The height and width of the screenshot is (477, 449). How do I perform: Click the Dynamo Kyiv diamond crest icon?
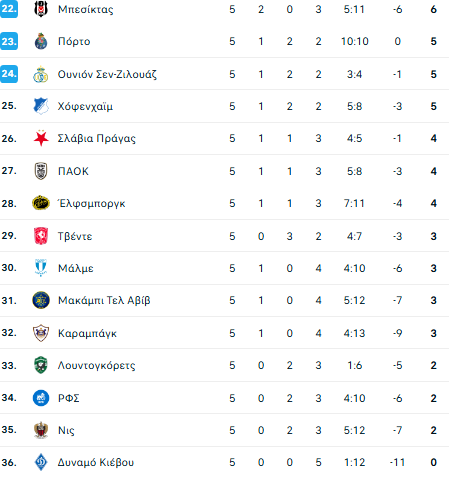[41, 462]
